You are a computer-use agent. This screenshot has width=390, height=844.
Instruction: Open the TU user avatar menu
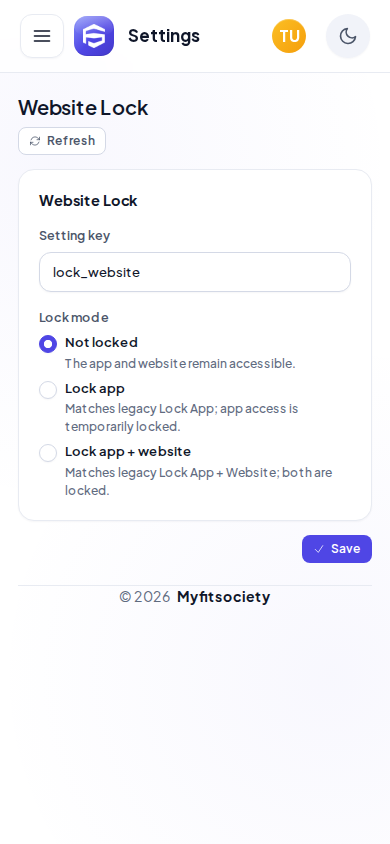point(289,36)
